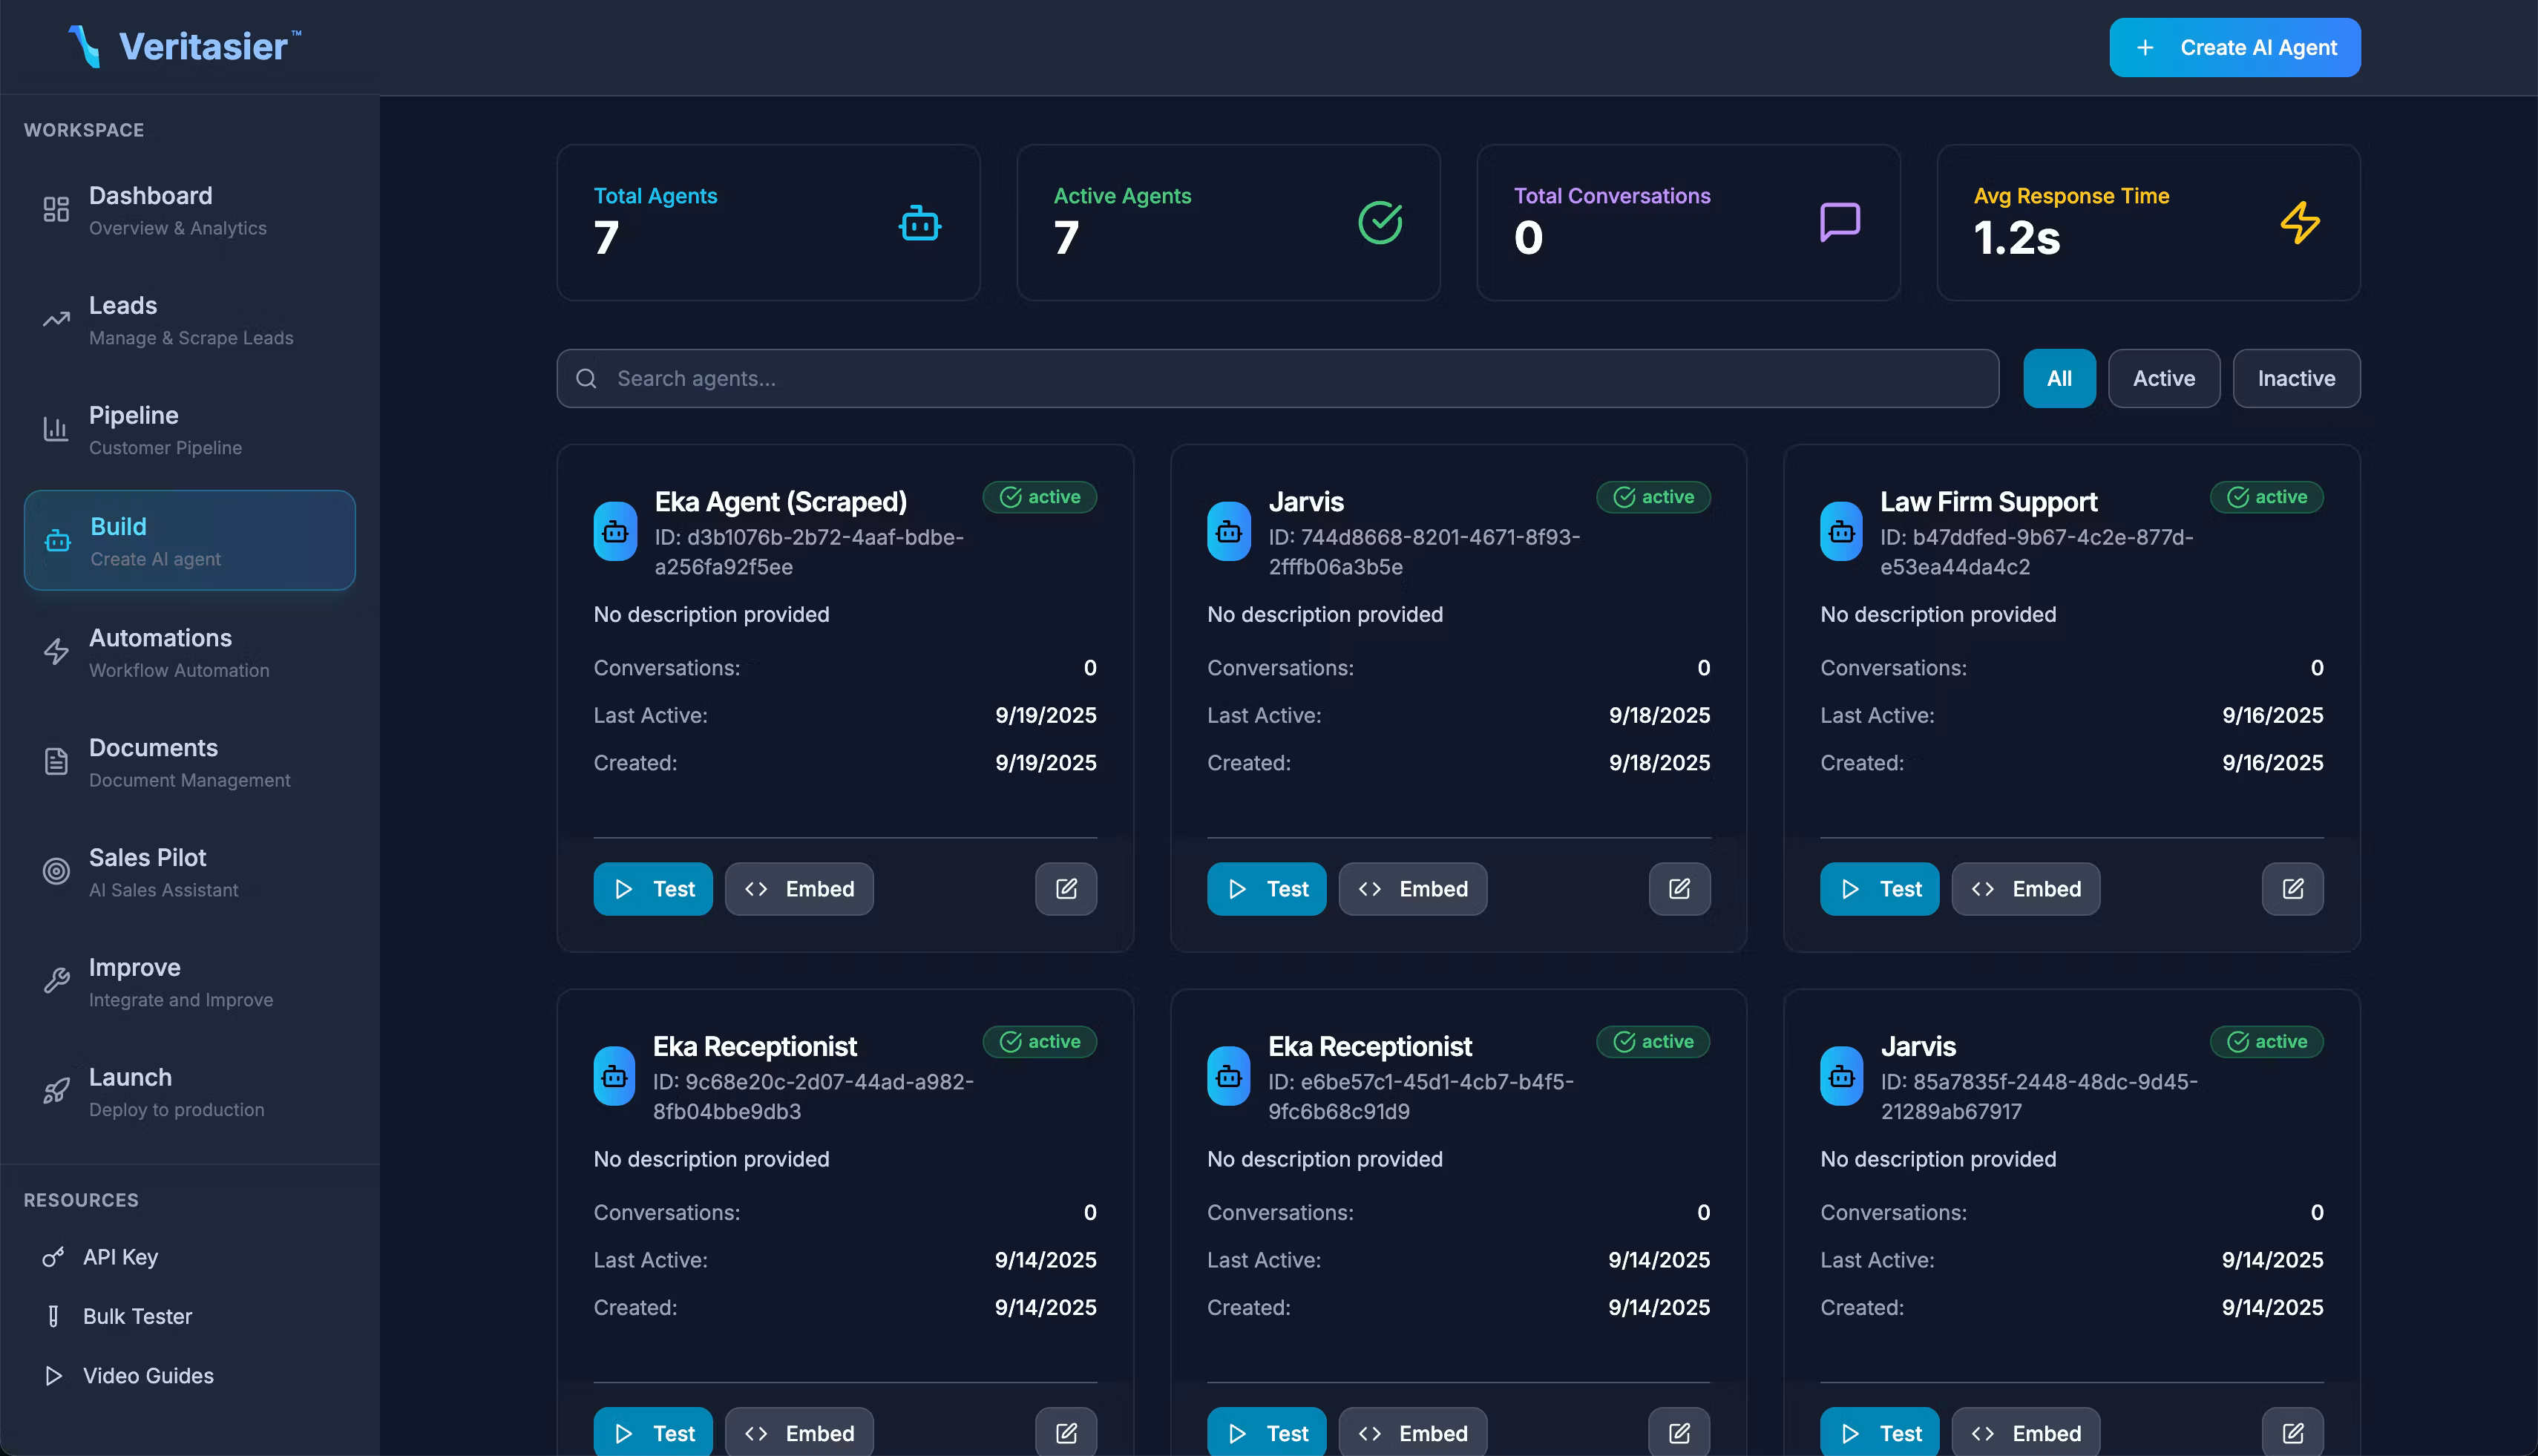Open the API Key resource

[120, 1257]
